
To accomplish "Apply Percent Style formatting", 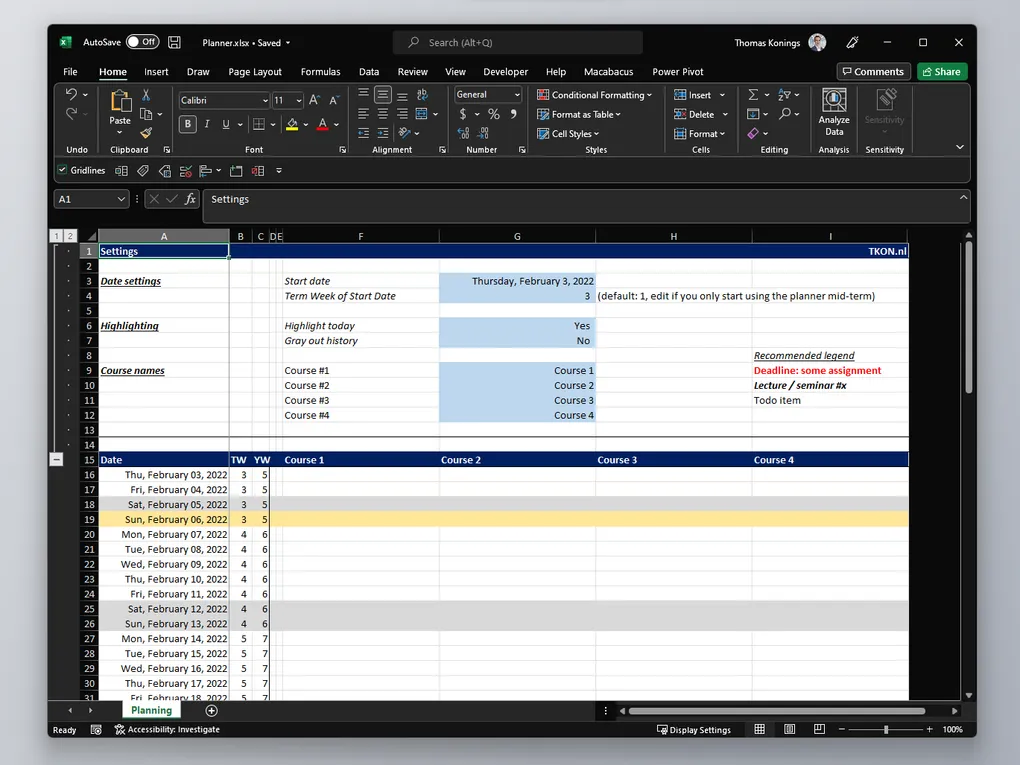I will 495,115.
